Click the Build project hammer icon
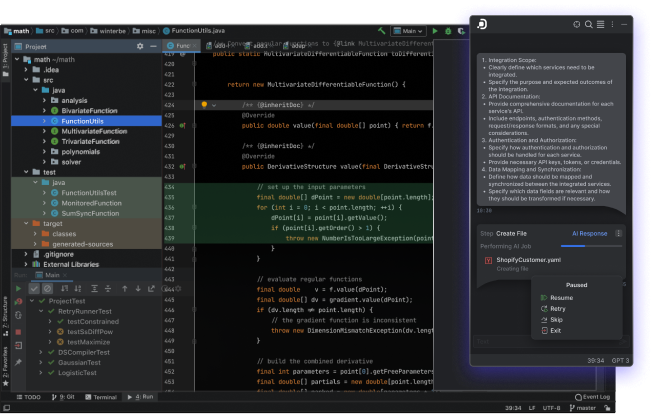Screen dimensions: 654x414 point(382,30)
